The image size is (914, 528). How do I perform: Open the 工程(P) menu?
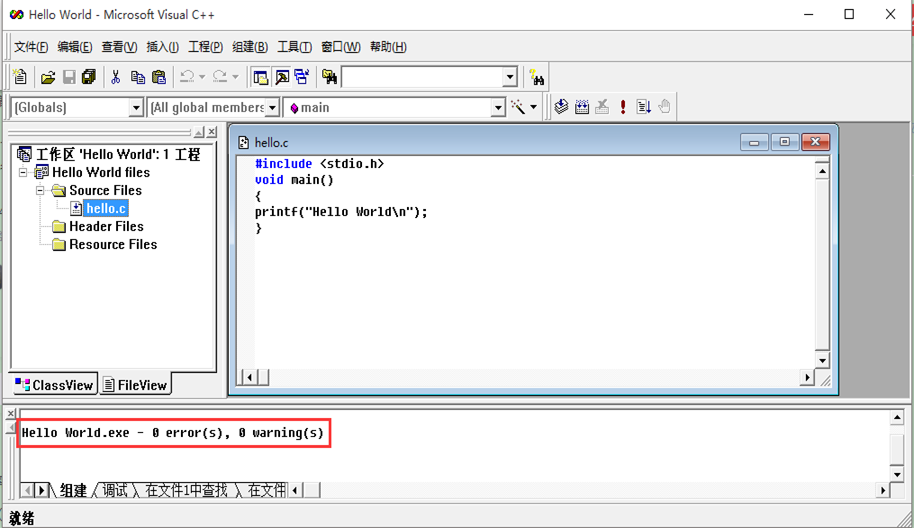(205, 47)
